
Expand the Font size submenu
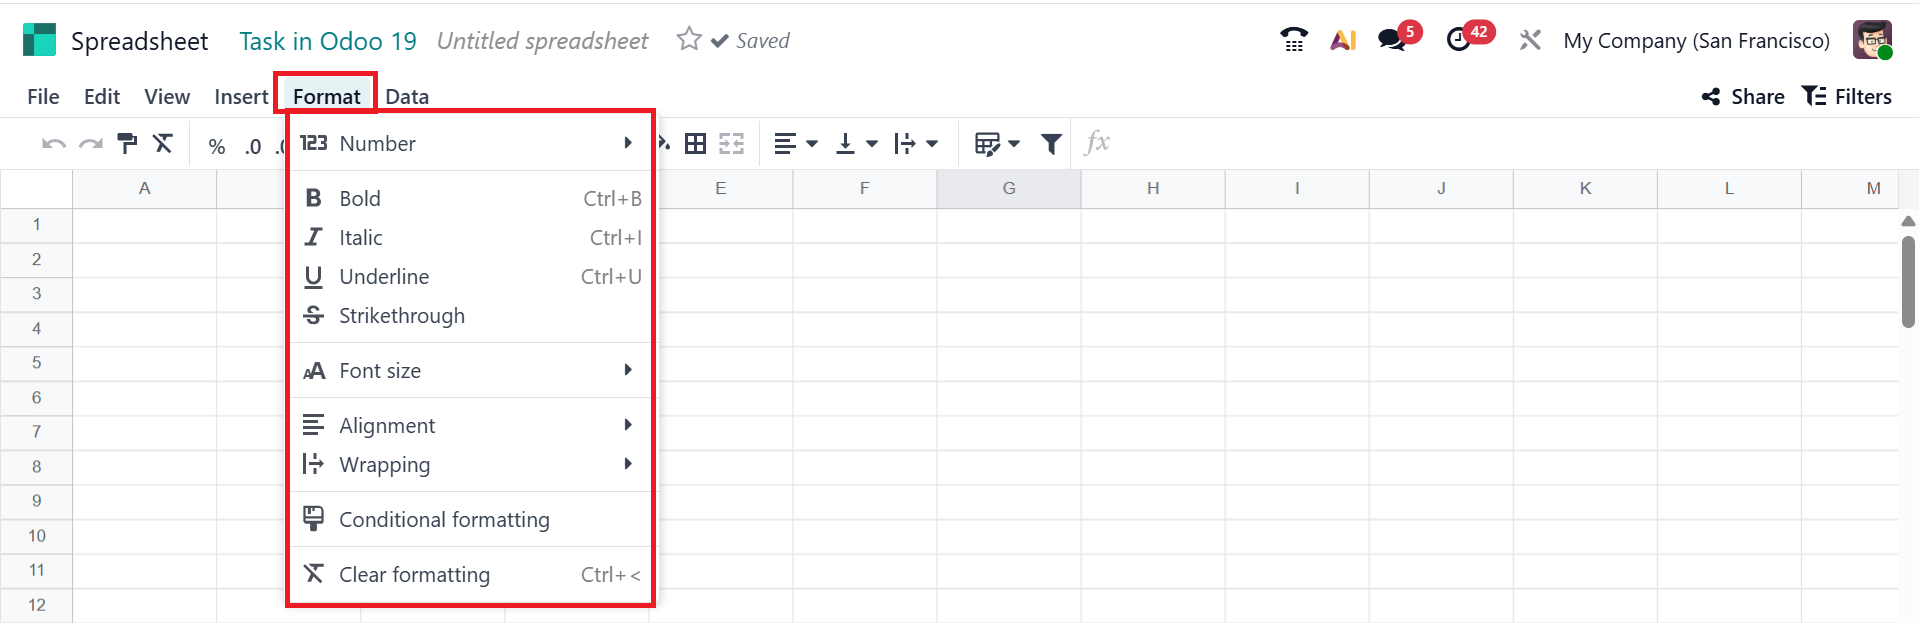(x=471, y=370)
